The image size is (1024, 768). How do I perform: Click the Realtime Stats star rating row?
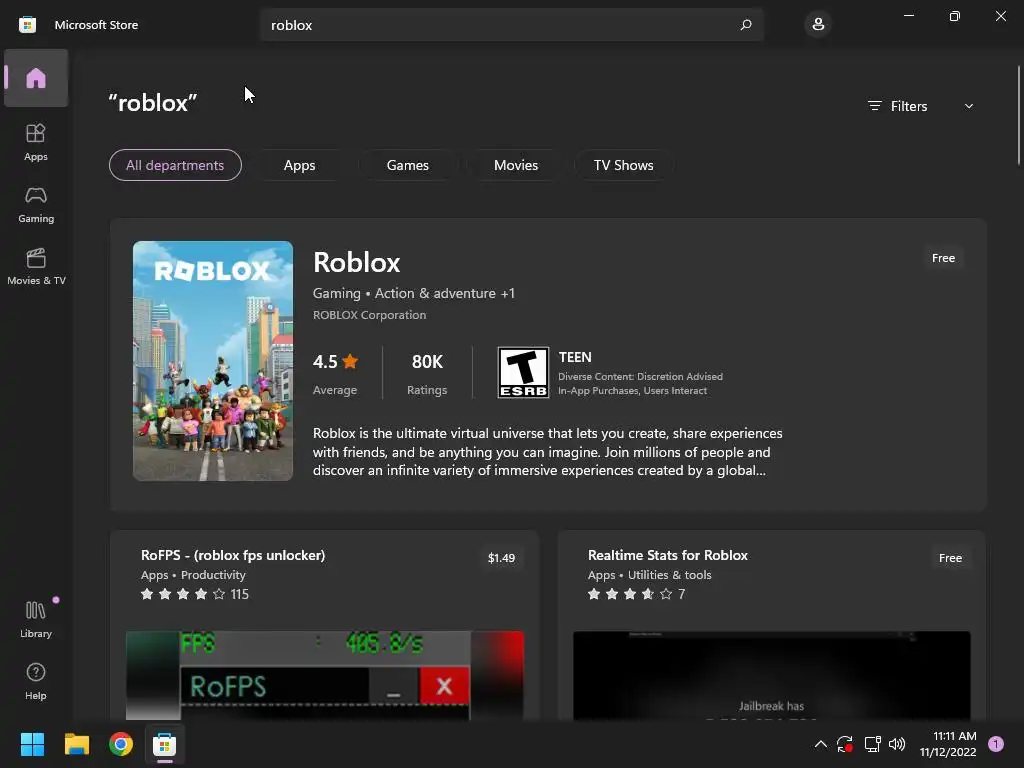pos(636,594)
